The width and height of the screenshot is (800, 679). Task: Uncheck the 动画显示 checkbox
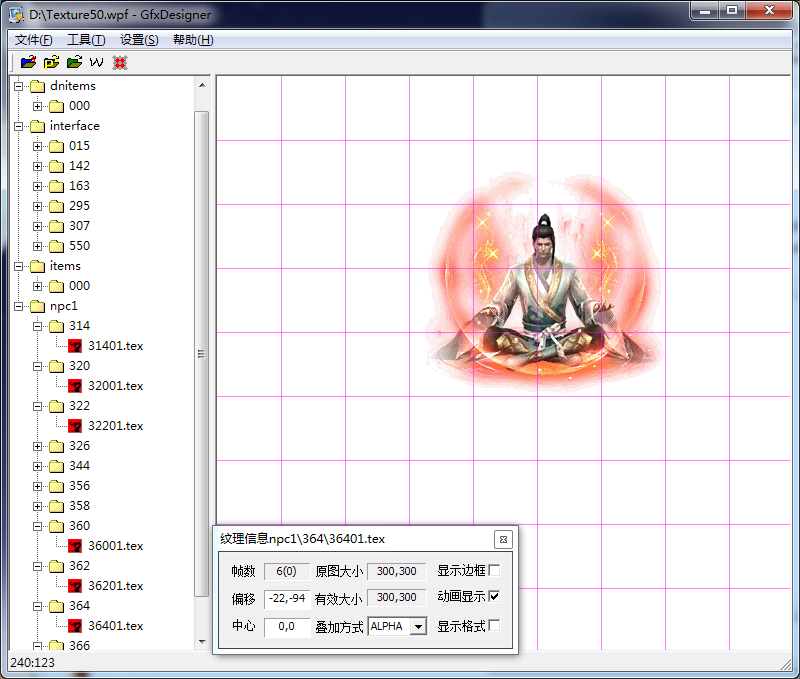494,596
